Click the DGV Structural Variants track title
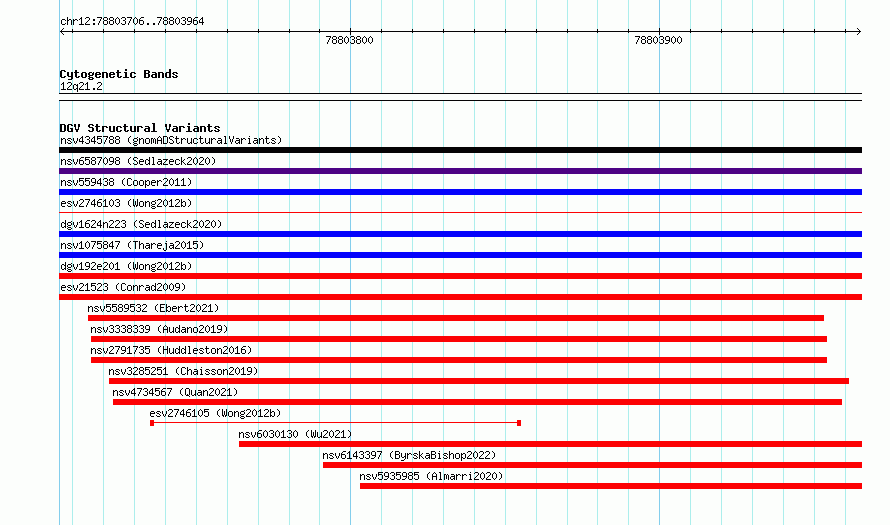The width and height of the screenshot is (890, 525). click(140, 128)
